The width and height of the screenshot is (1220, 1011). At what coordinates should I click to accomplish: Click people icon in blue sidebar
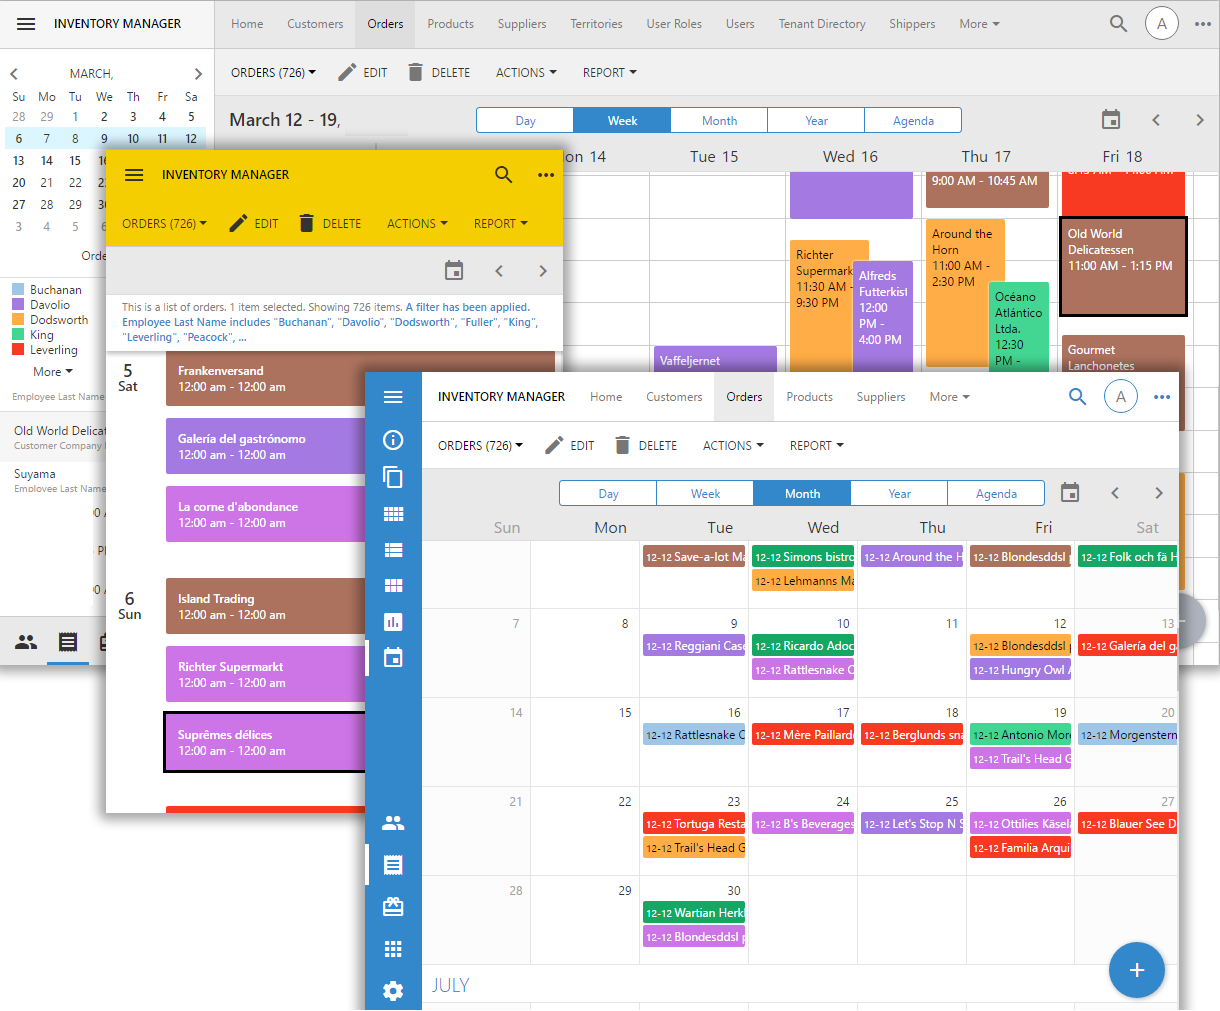(393, 823)
